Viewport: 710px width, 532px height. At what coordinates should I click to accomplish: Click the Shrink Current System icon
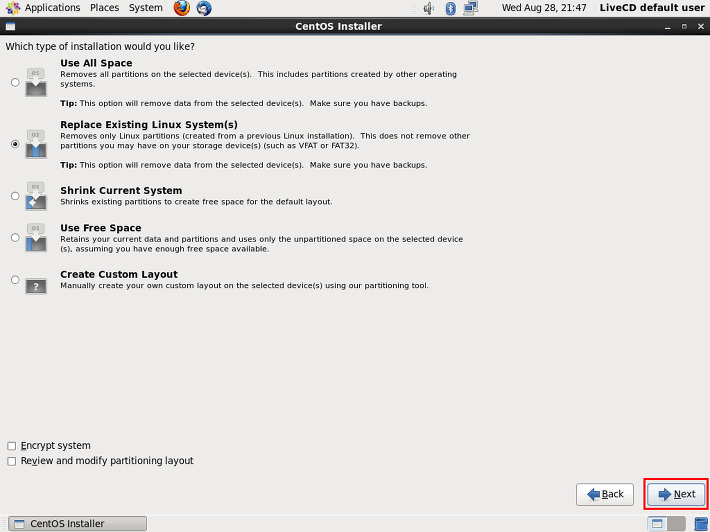(x=36, y=196)
